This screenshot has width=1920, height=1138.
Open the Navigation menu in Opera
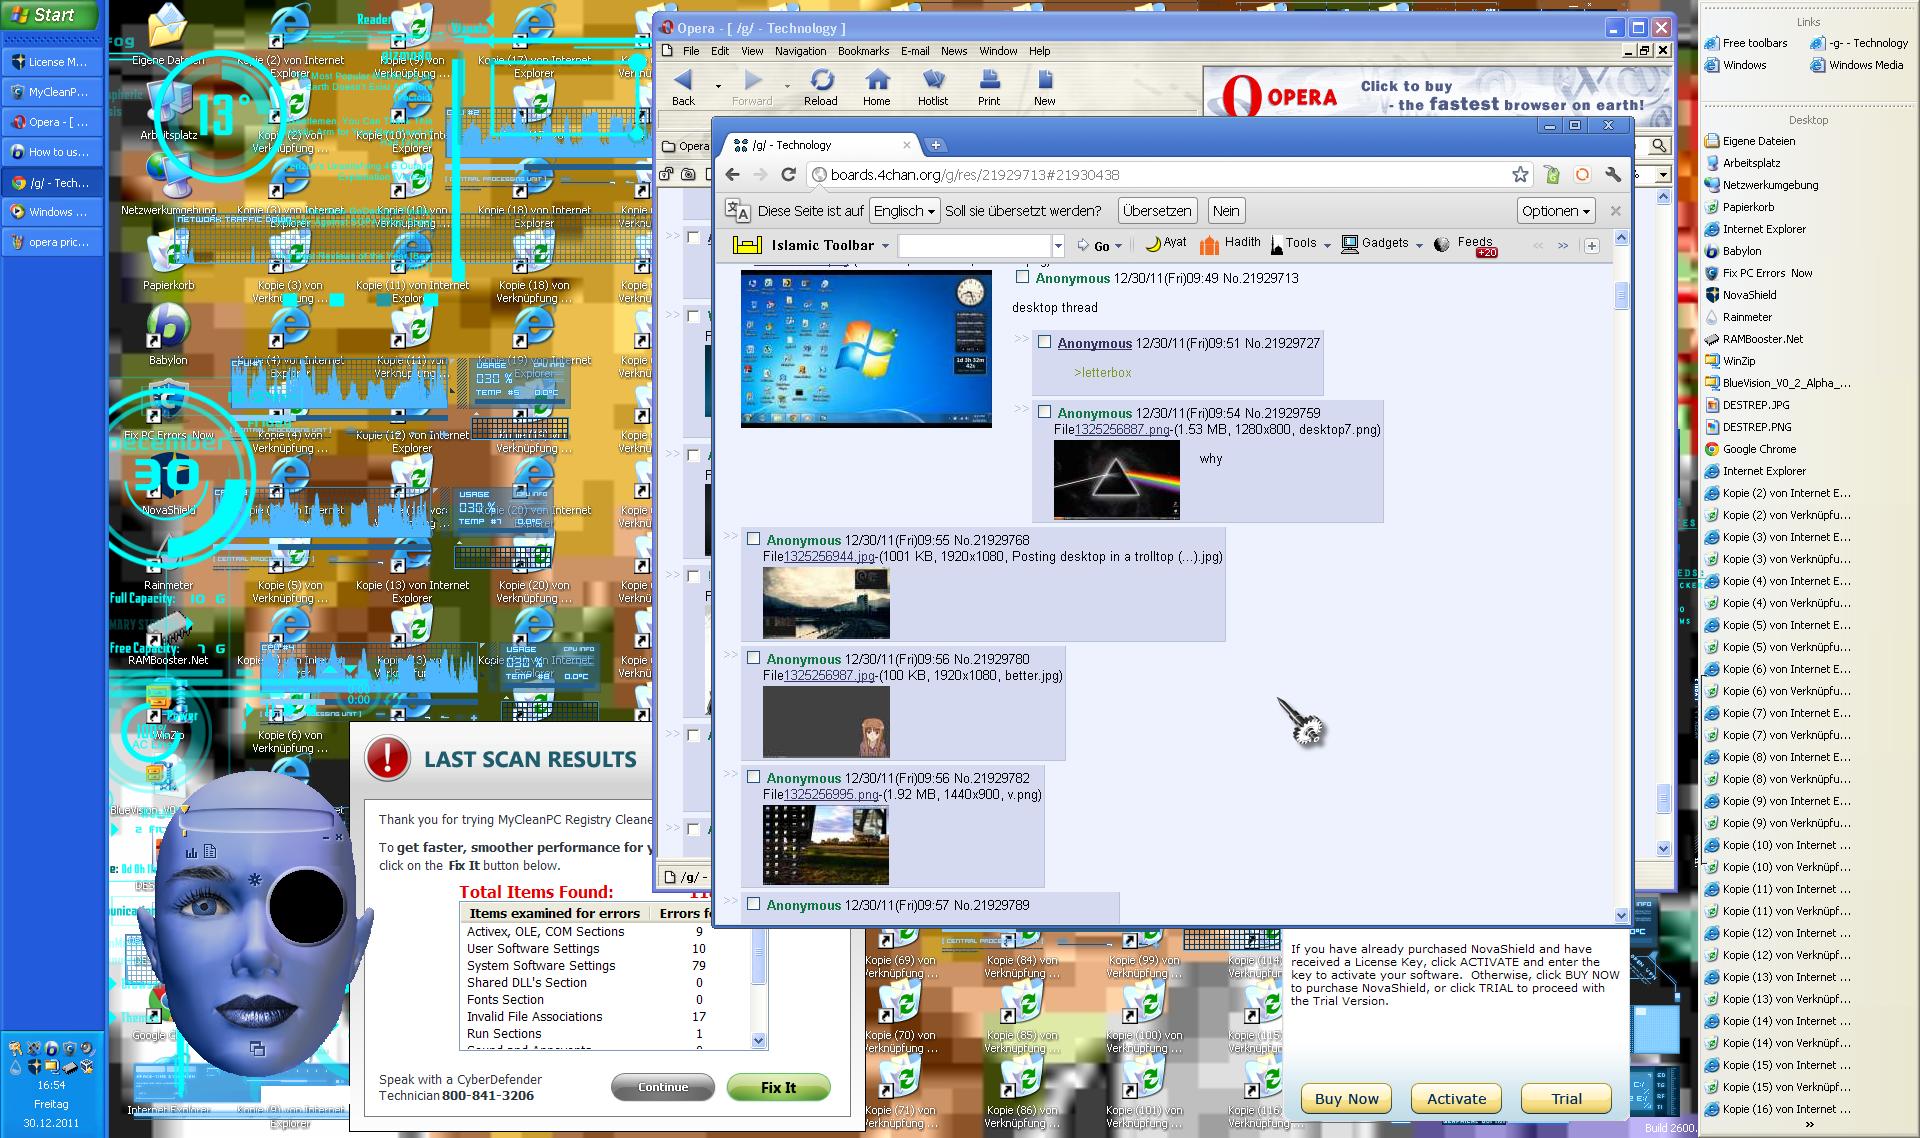800,51
